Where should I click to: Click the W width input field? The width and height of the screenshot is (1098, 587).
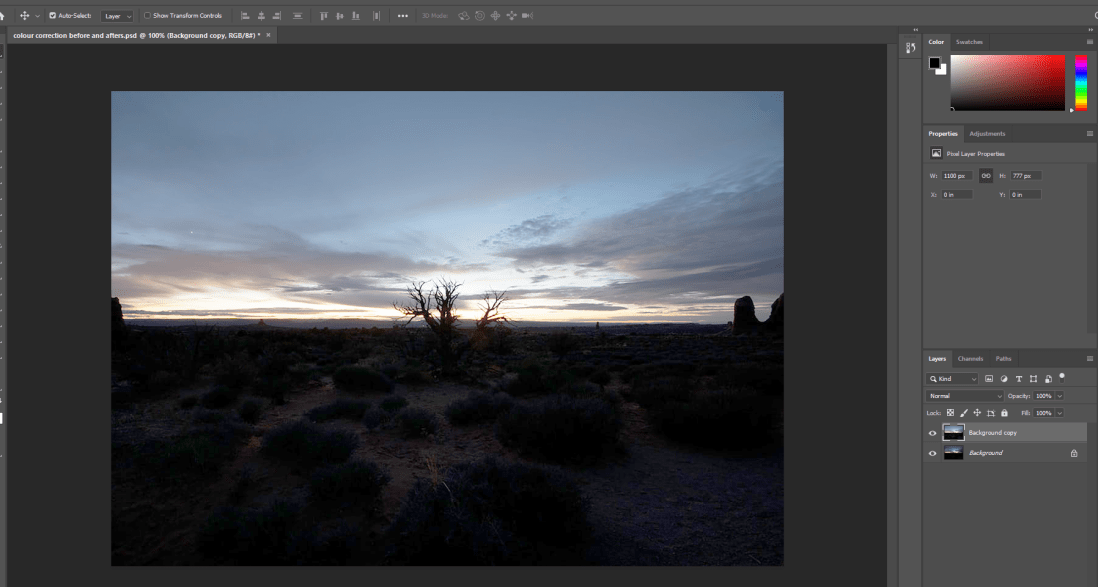pyautogui.click(x=957, y=175)
